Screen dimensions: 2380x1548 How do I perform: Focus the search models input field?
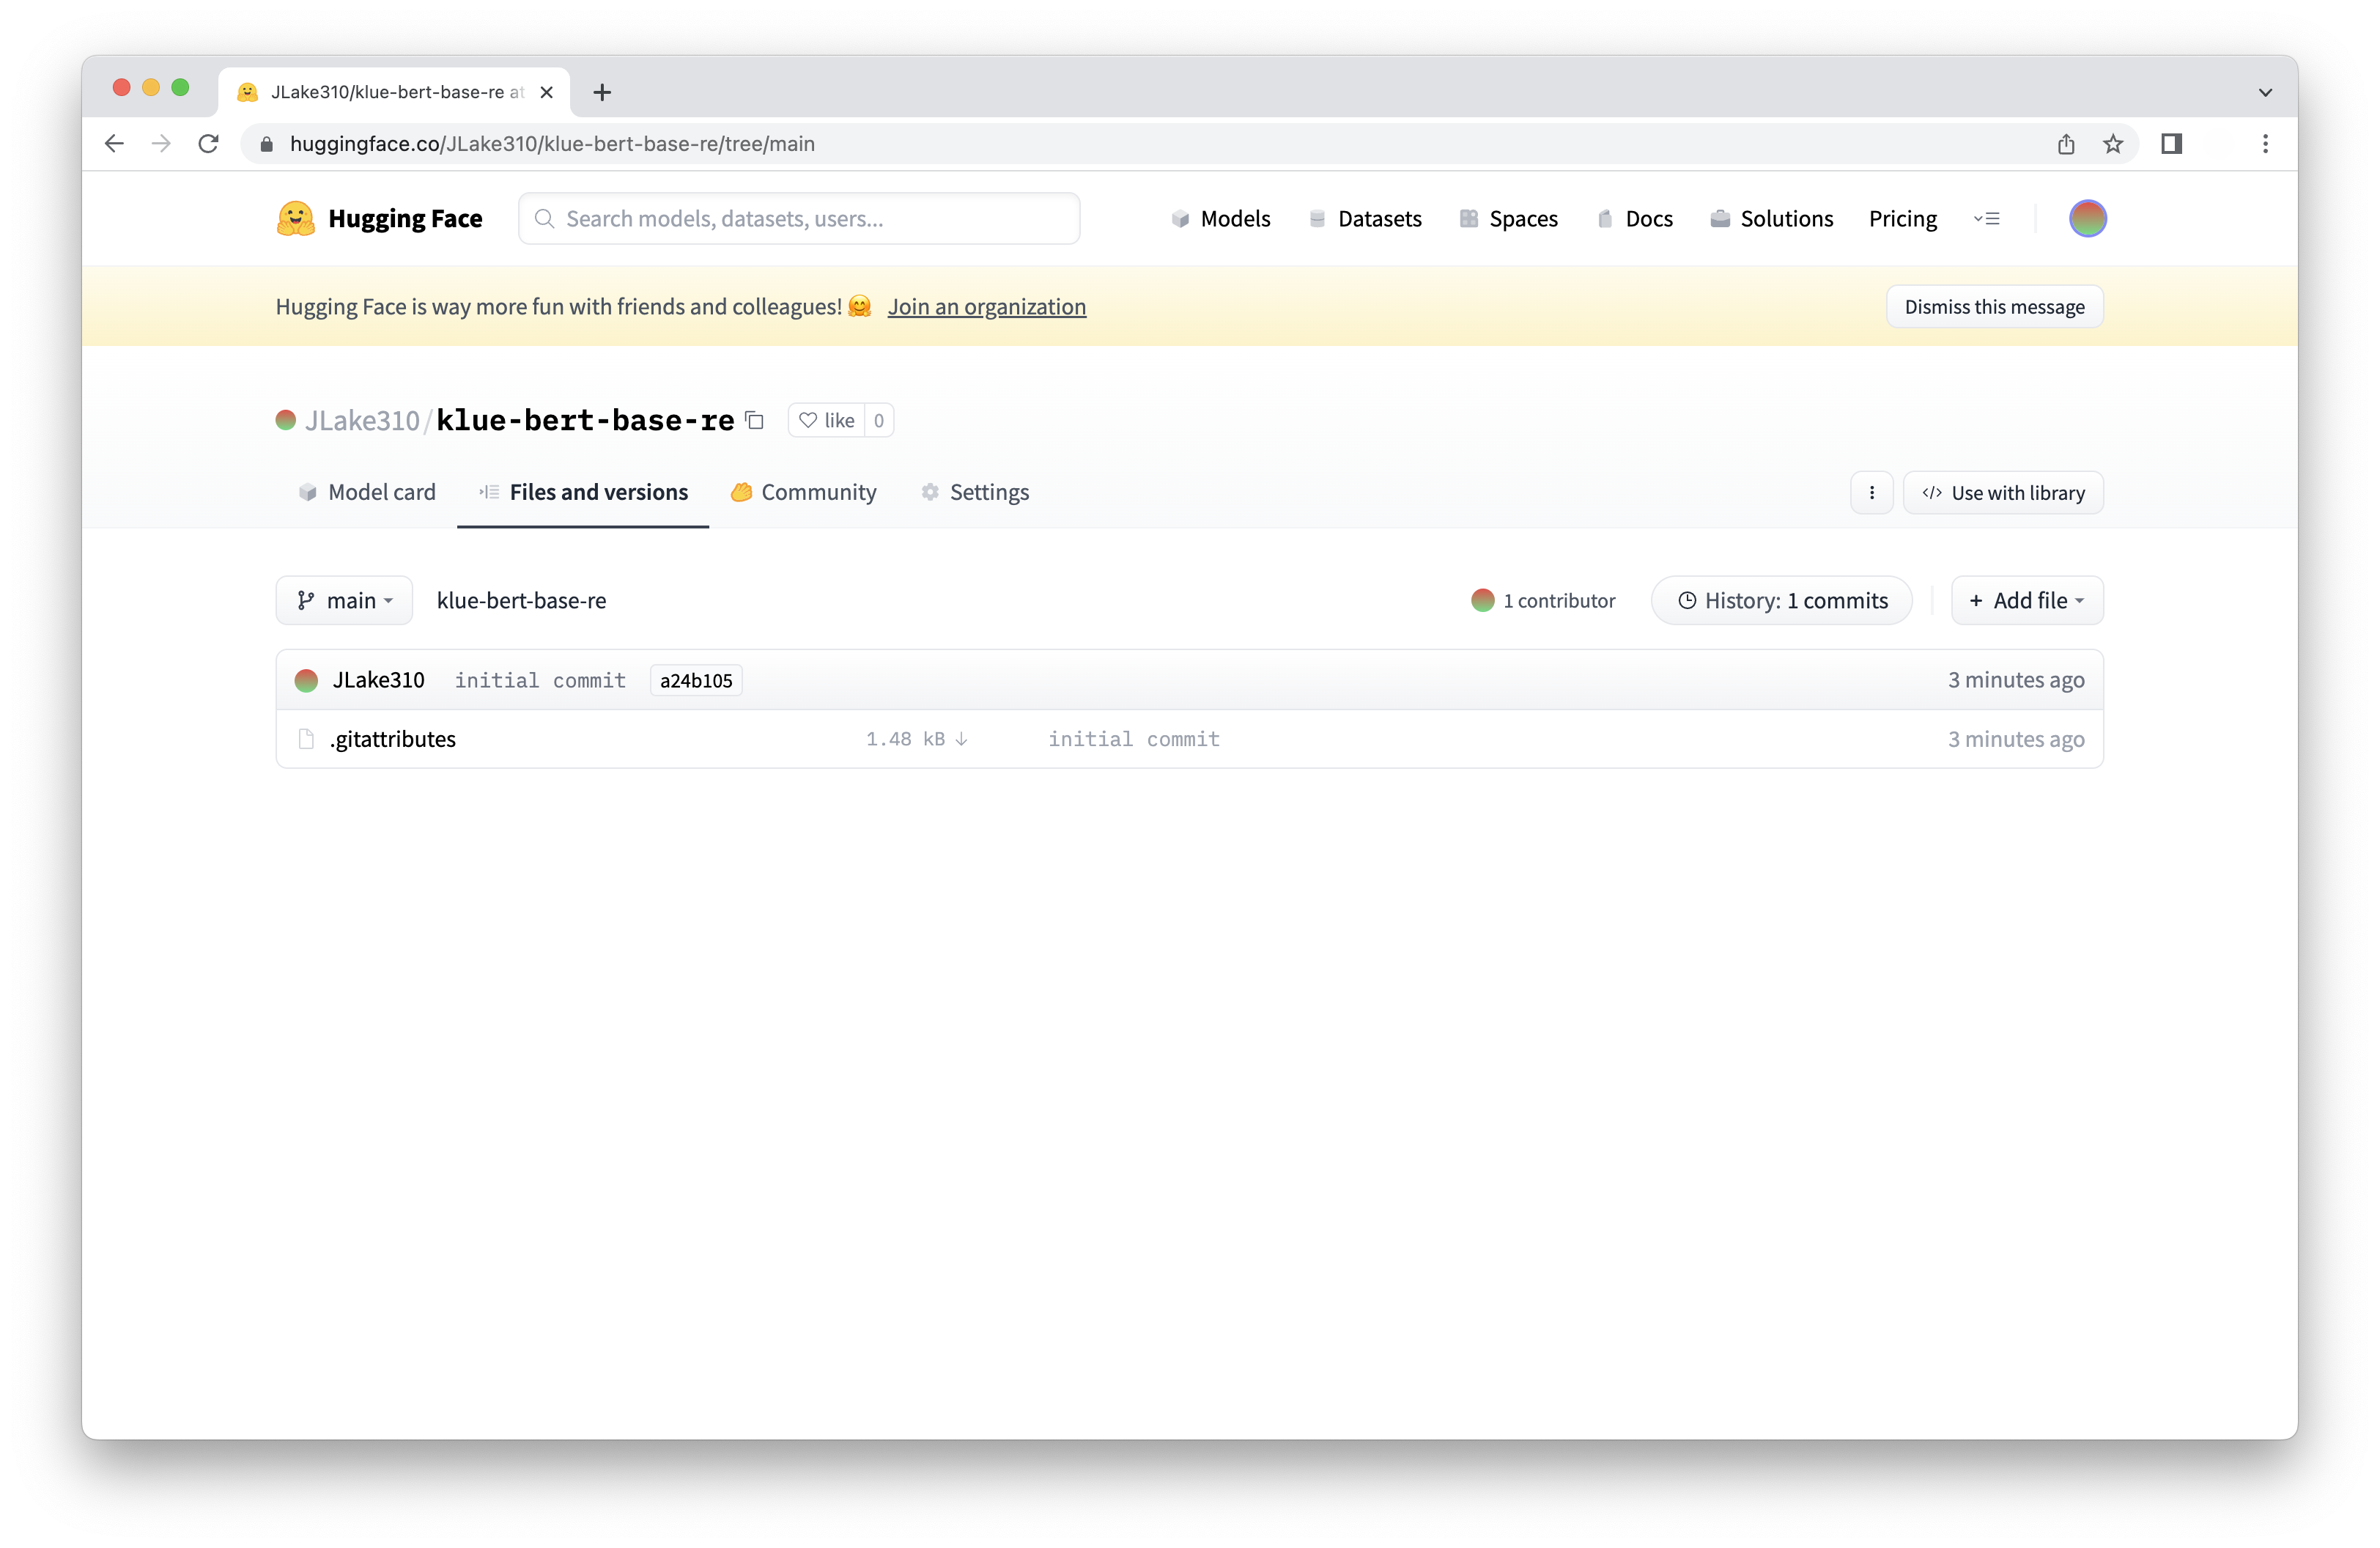coord(800,218)
